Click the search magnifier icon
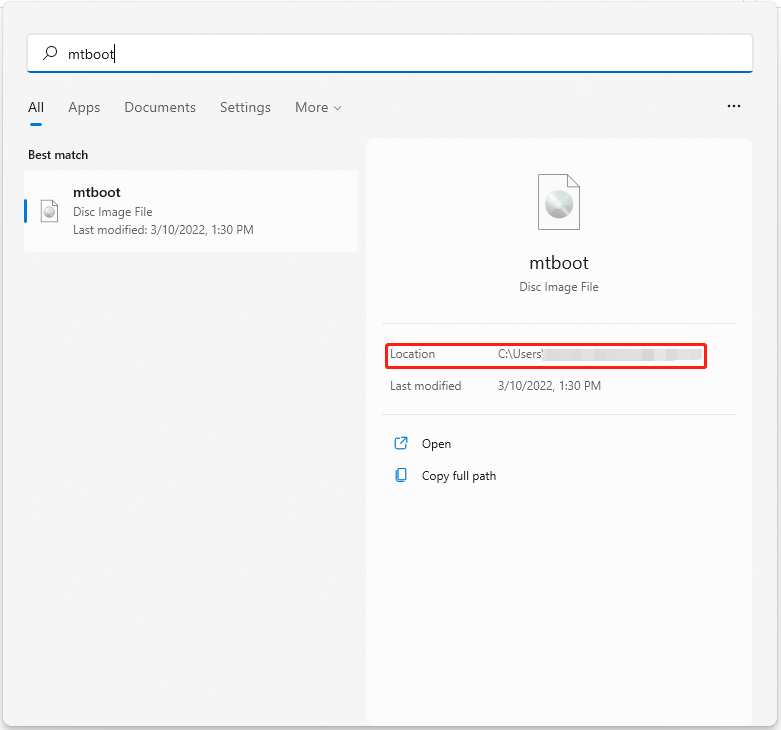 coord(50,53)
